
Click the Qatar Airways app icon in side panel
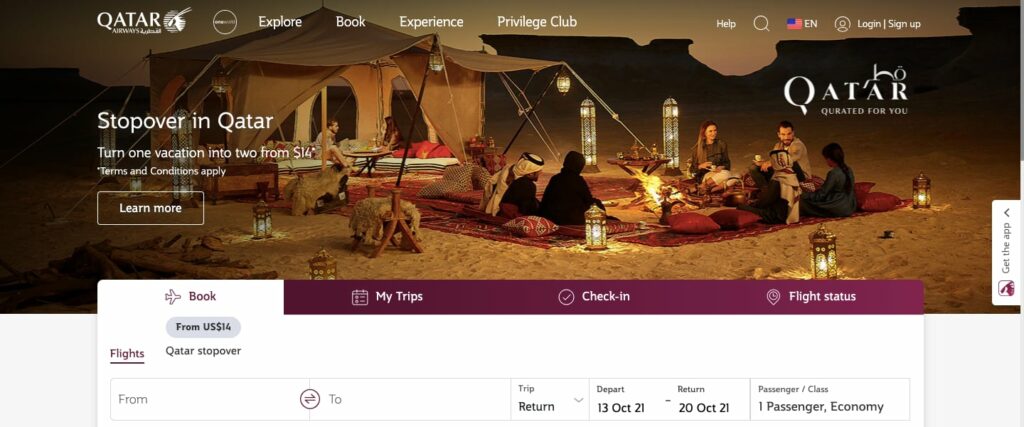pos(1006,288)
